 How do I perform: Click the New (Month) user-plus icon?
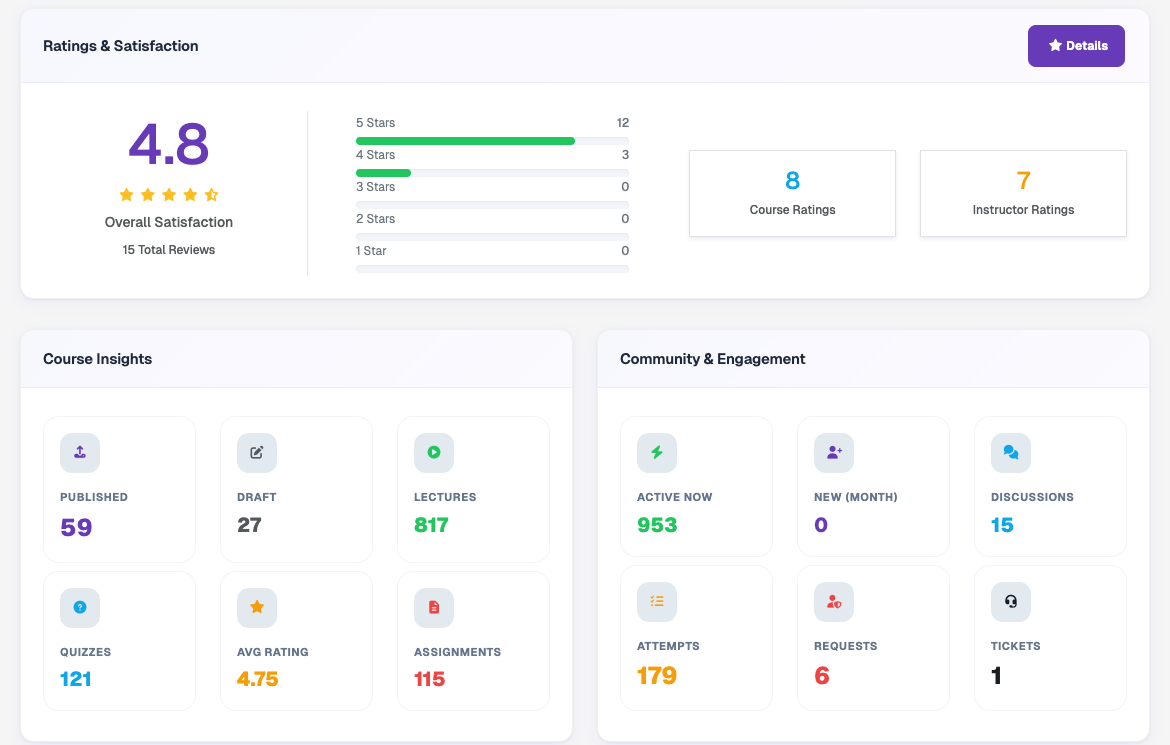pyautogui.click(x=833, y=452)
